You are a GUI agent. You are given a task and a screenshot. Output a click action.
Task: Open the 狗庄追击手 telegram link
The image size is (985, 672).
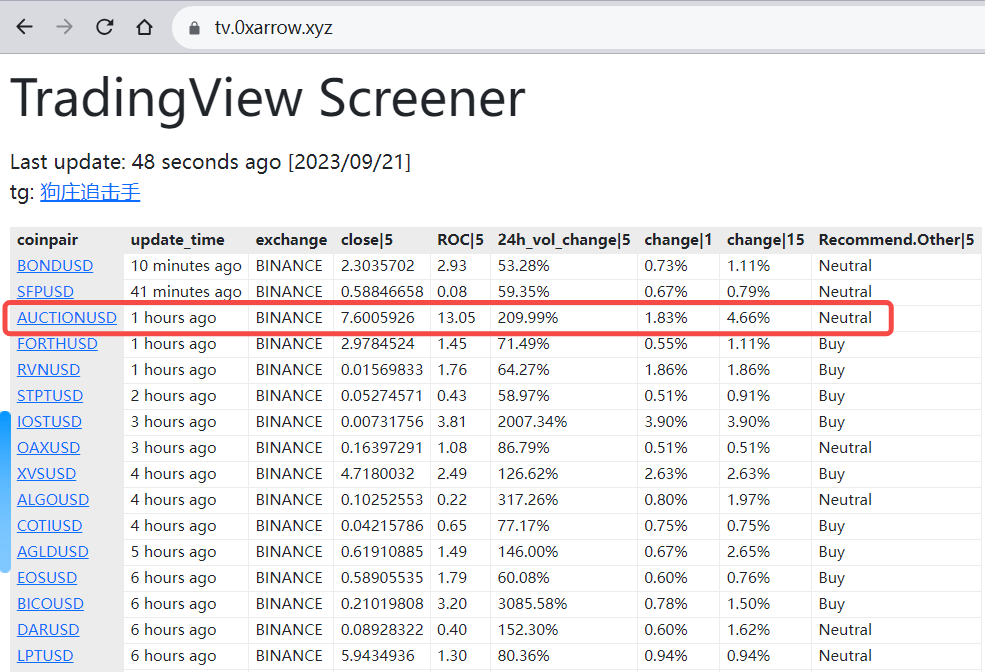(x=90, y=192)
